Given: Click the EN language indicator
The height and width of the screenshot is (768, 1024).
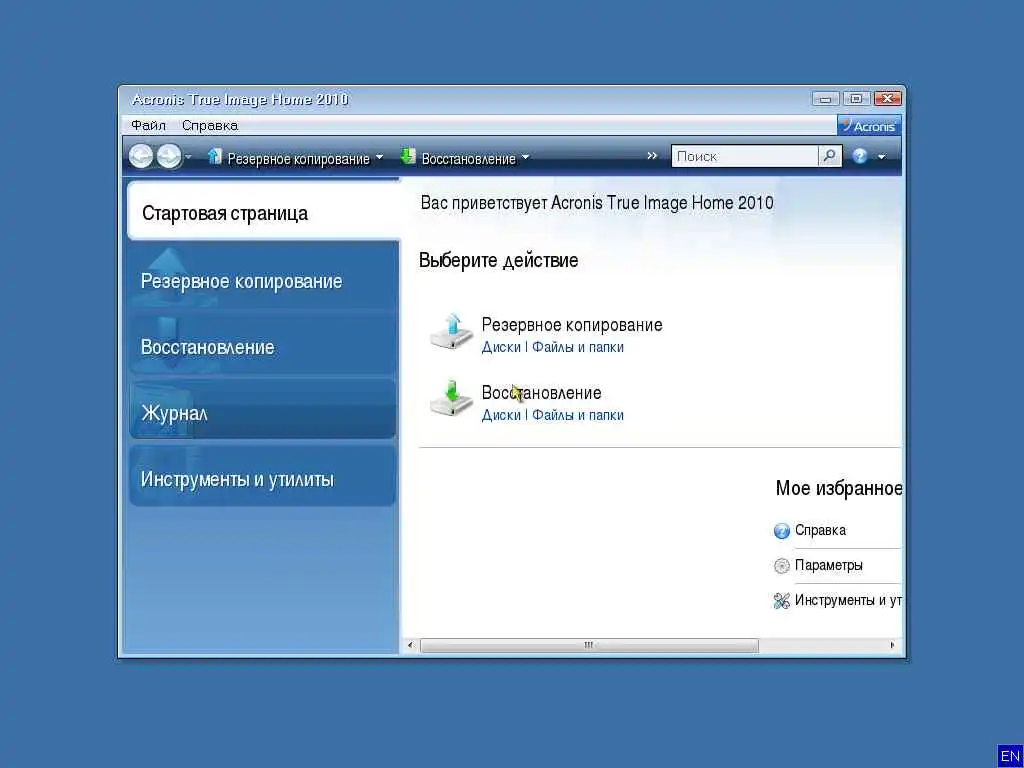Looking at the screenshot, I should click(x=1010, y=756).
